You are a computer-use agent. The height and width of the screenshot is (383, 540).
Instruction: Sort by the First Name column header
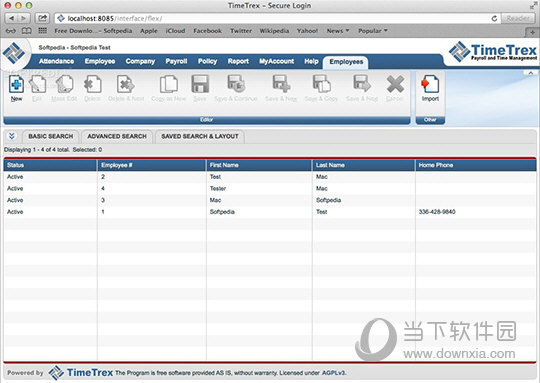point(259,165)
